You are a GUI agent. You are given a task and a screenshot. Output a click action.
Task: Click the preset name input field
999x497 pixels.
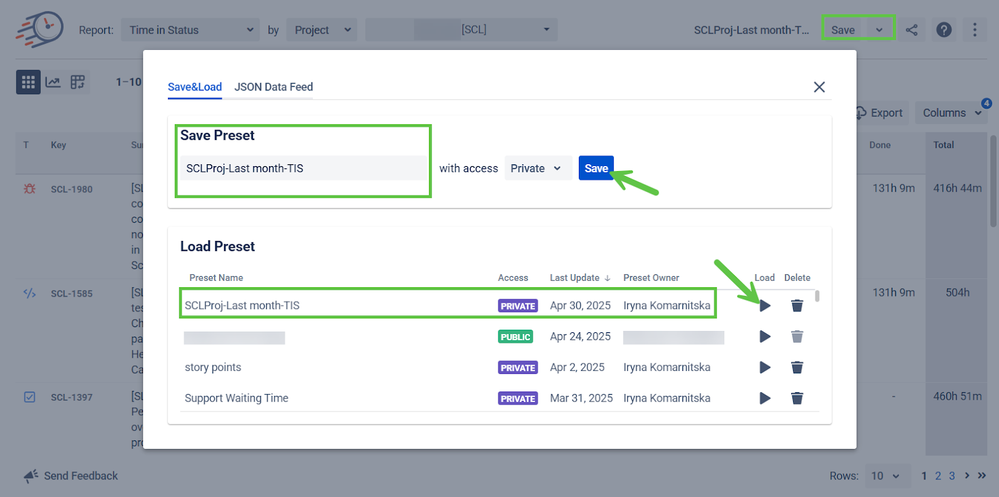click(303, 168)
